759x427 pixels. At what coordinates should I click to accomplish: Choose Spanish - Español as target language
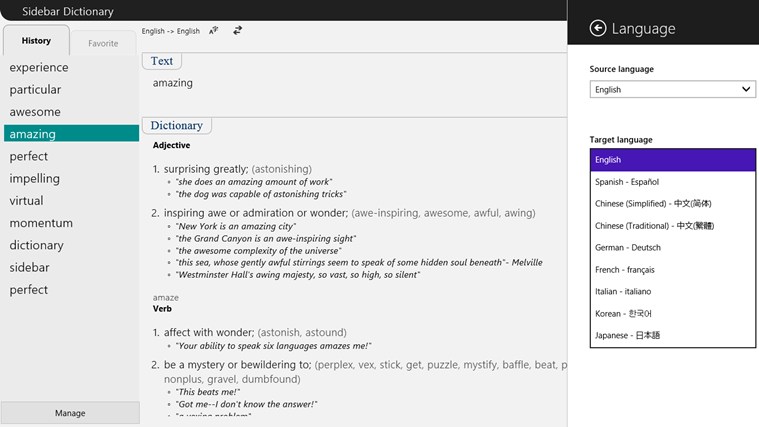(x=672, y=182)
